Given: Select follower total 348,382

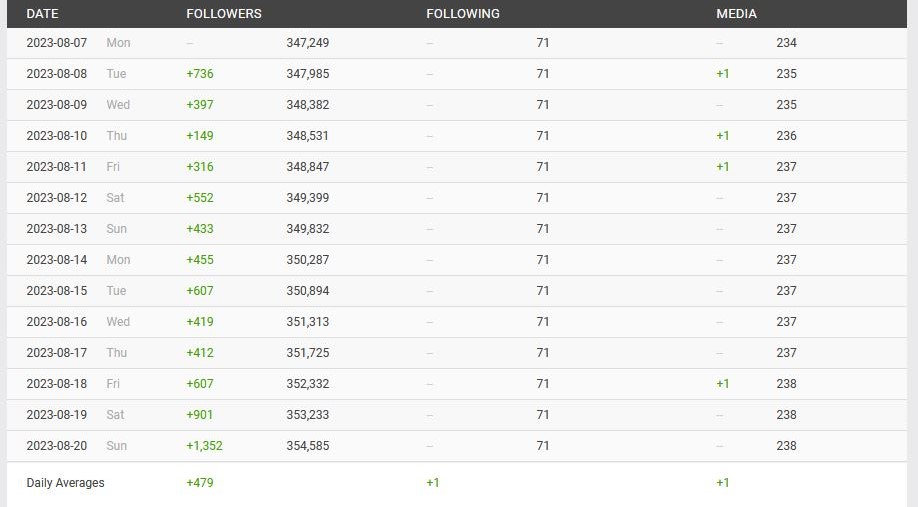Looking at the screenshot, I should tap(307, 105).
